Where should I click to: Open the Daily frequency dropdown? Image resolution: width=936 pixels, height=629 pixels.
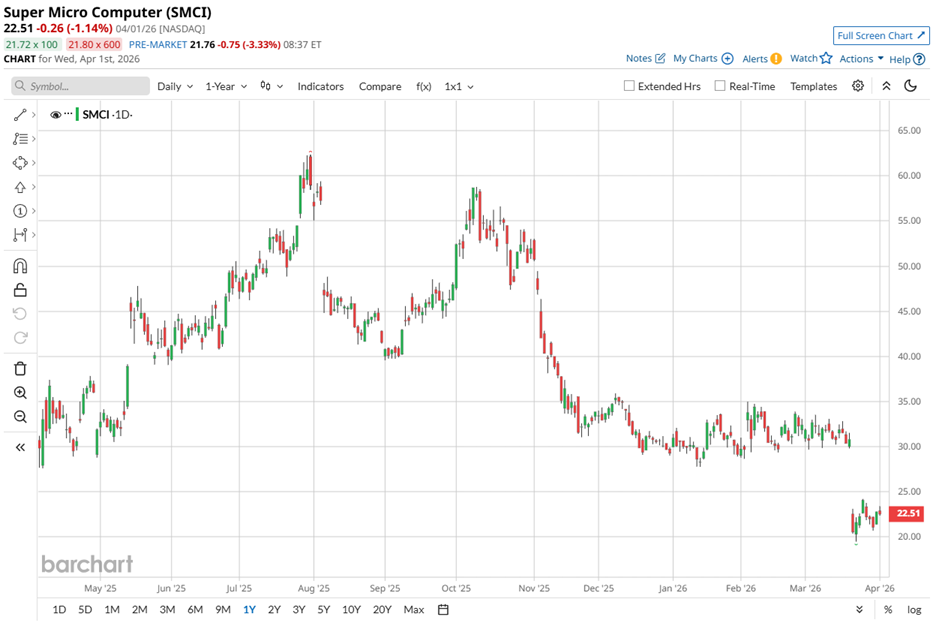[x=175, y=87]
